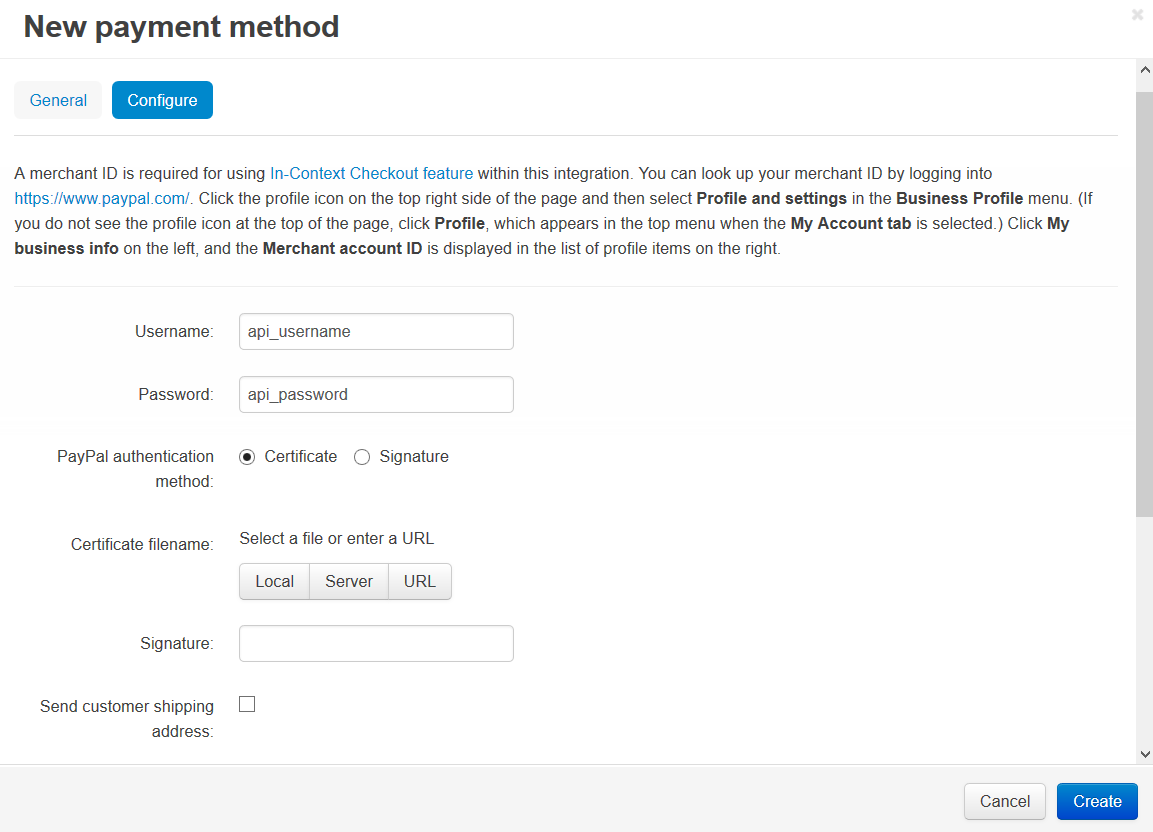Open the In-Context Checkout feature link
Image resolution: width=1153 pixels, height=832 pixels.
(371, 174)
